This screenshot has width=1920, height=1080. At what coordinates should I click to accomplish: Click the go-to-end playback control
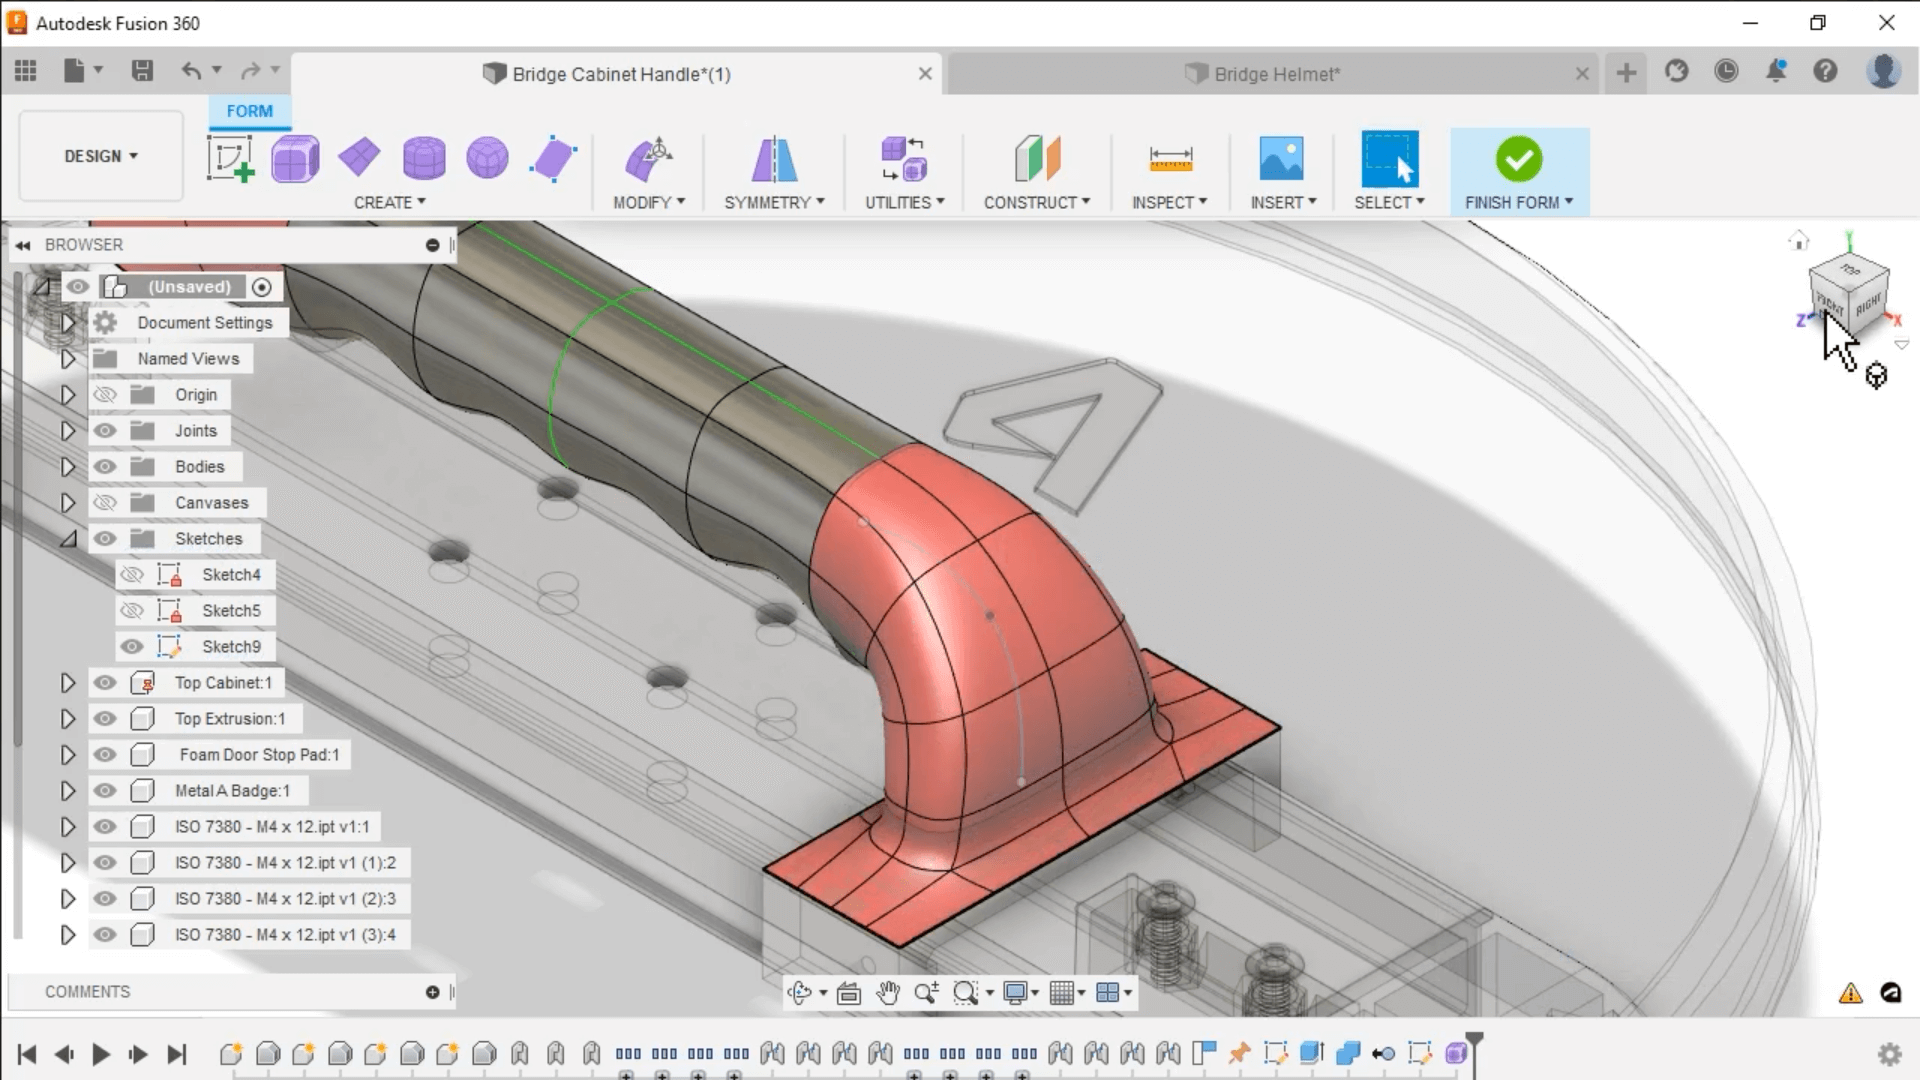coord(177,1054)
